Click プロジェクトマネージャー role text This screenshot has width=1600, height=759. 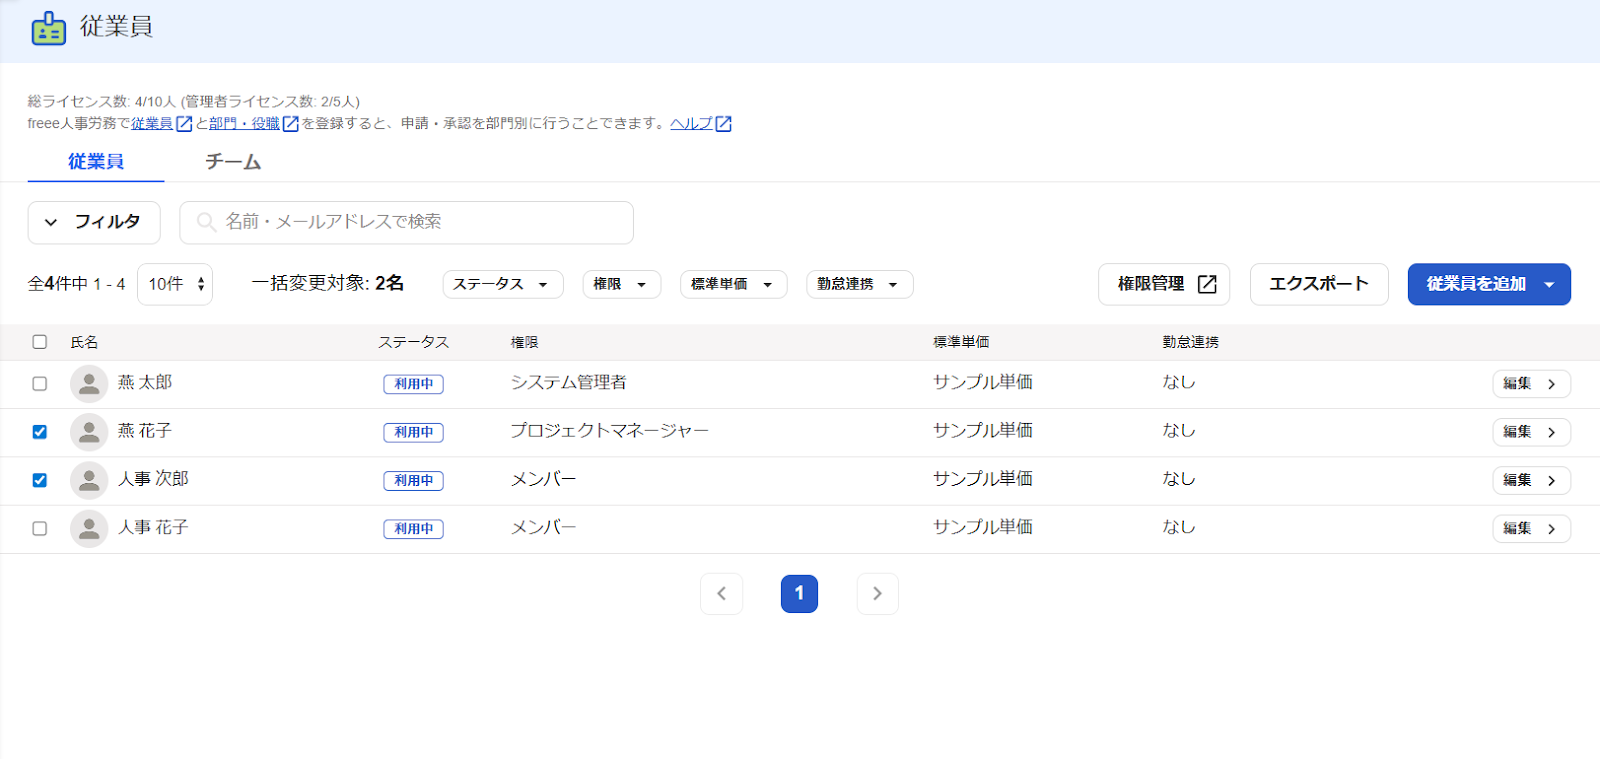[609, 431]
